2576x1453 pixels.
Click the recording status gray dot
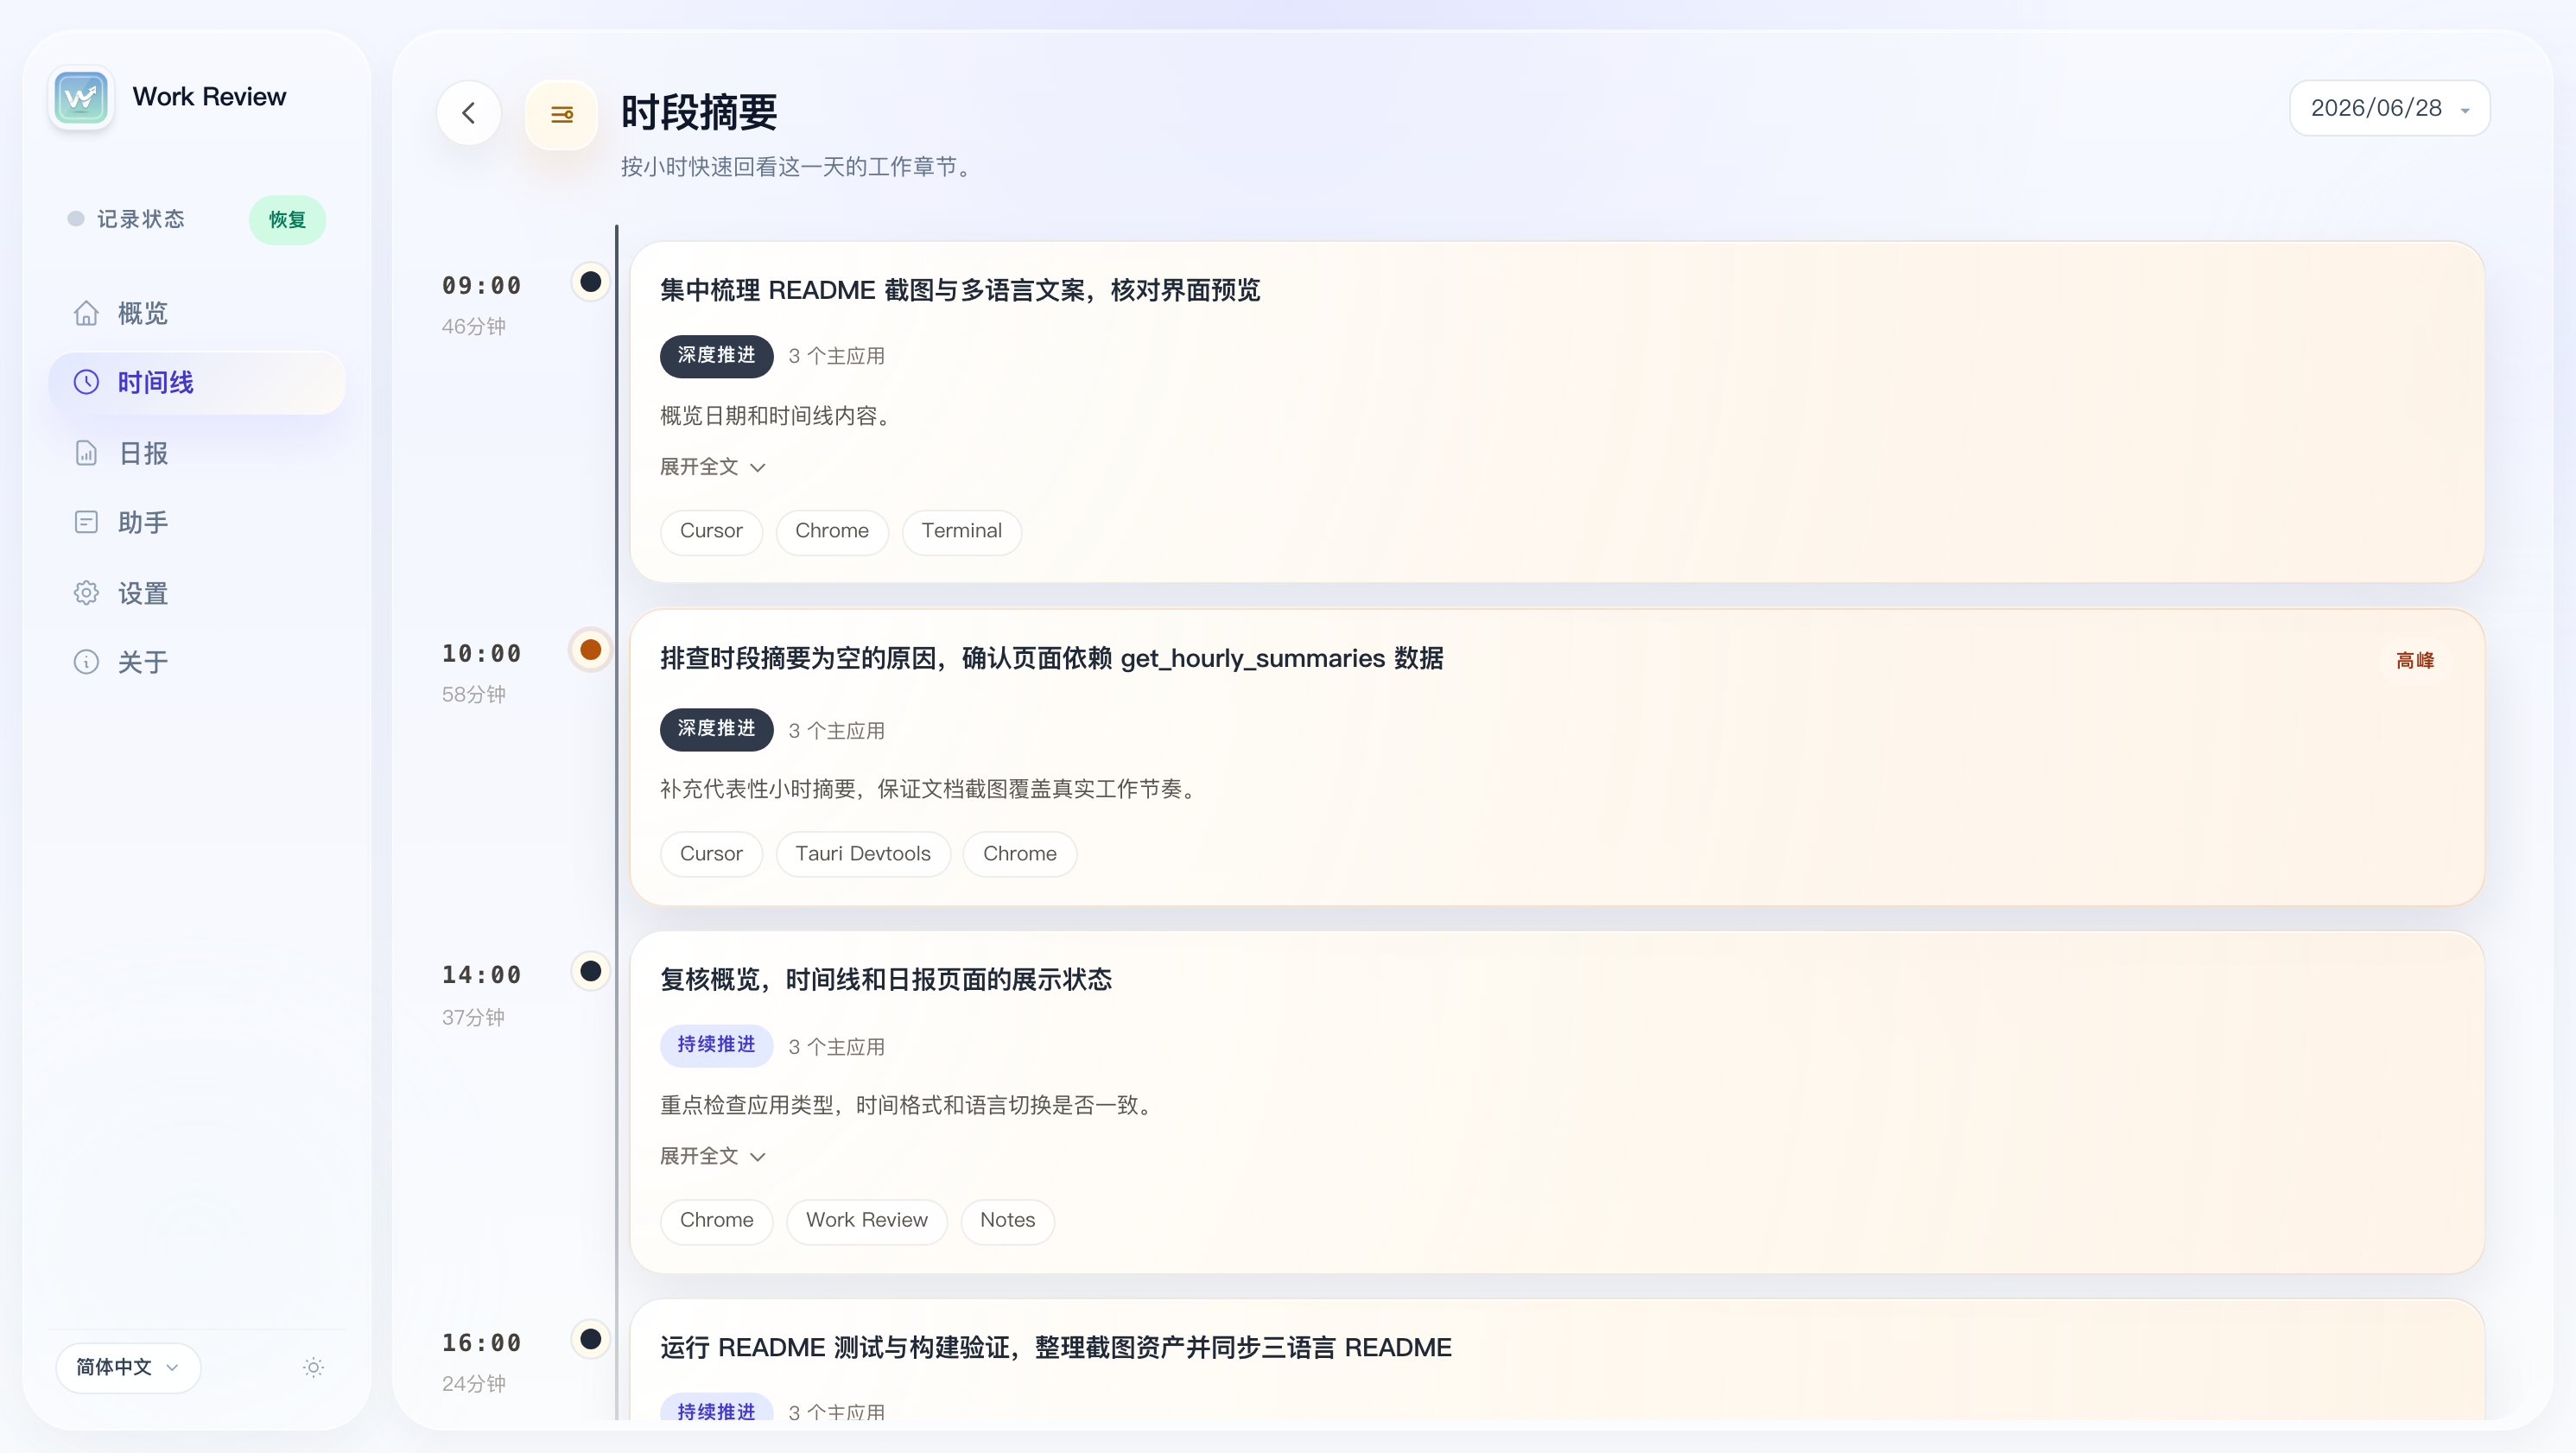(x=76, y=219)
